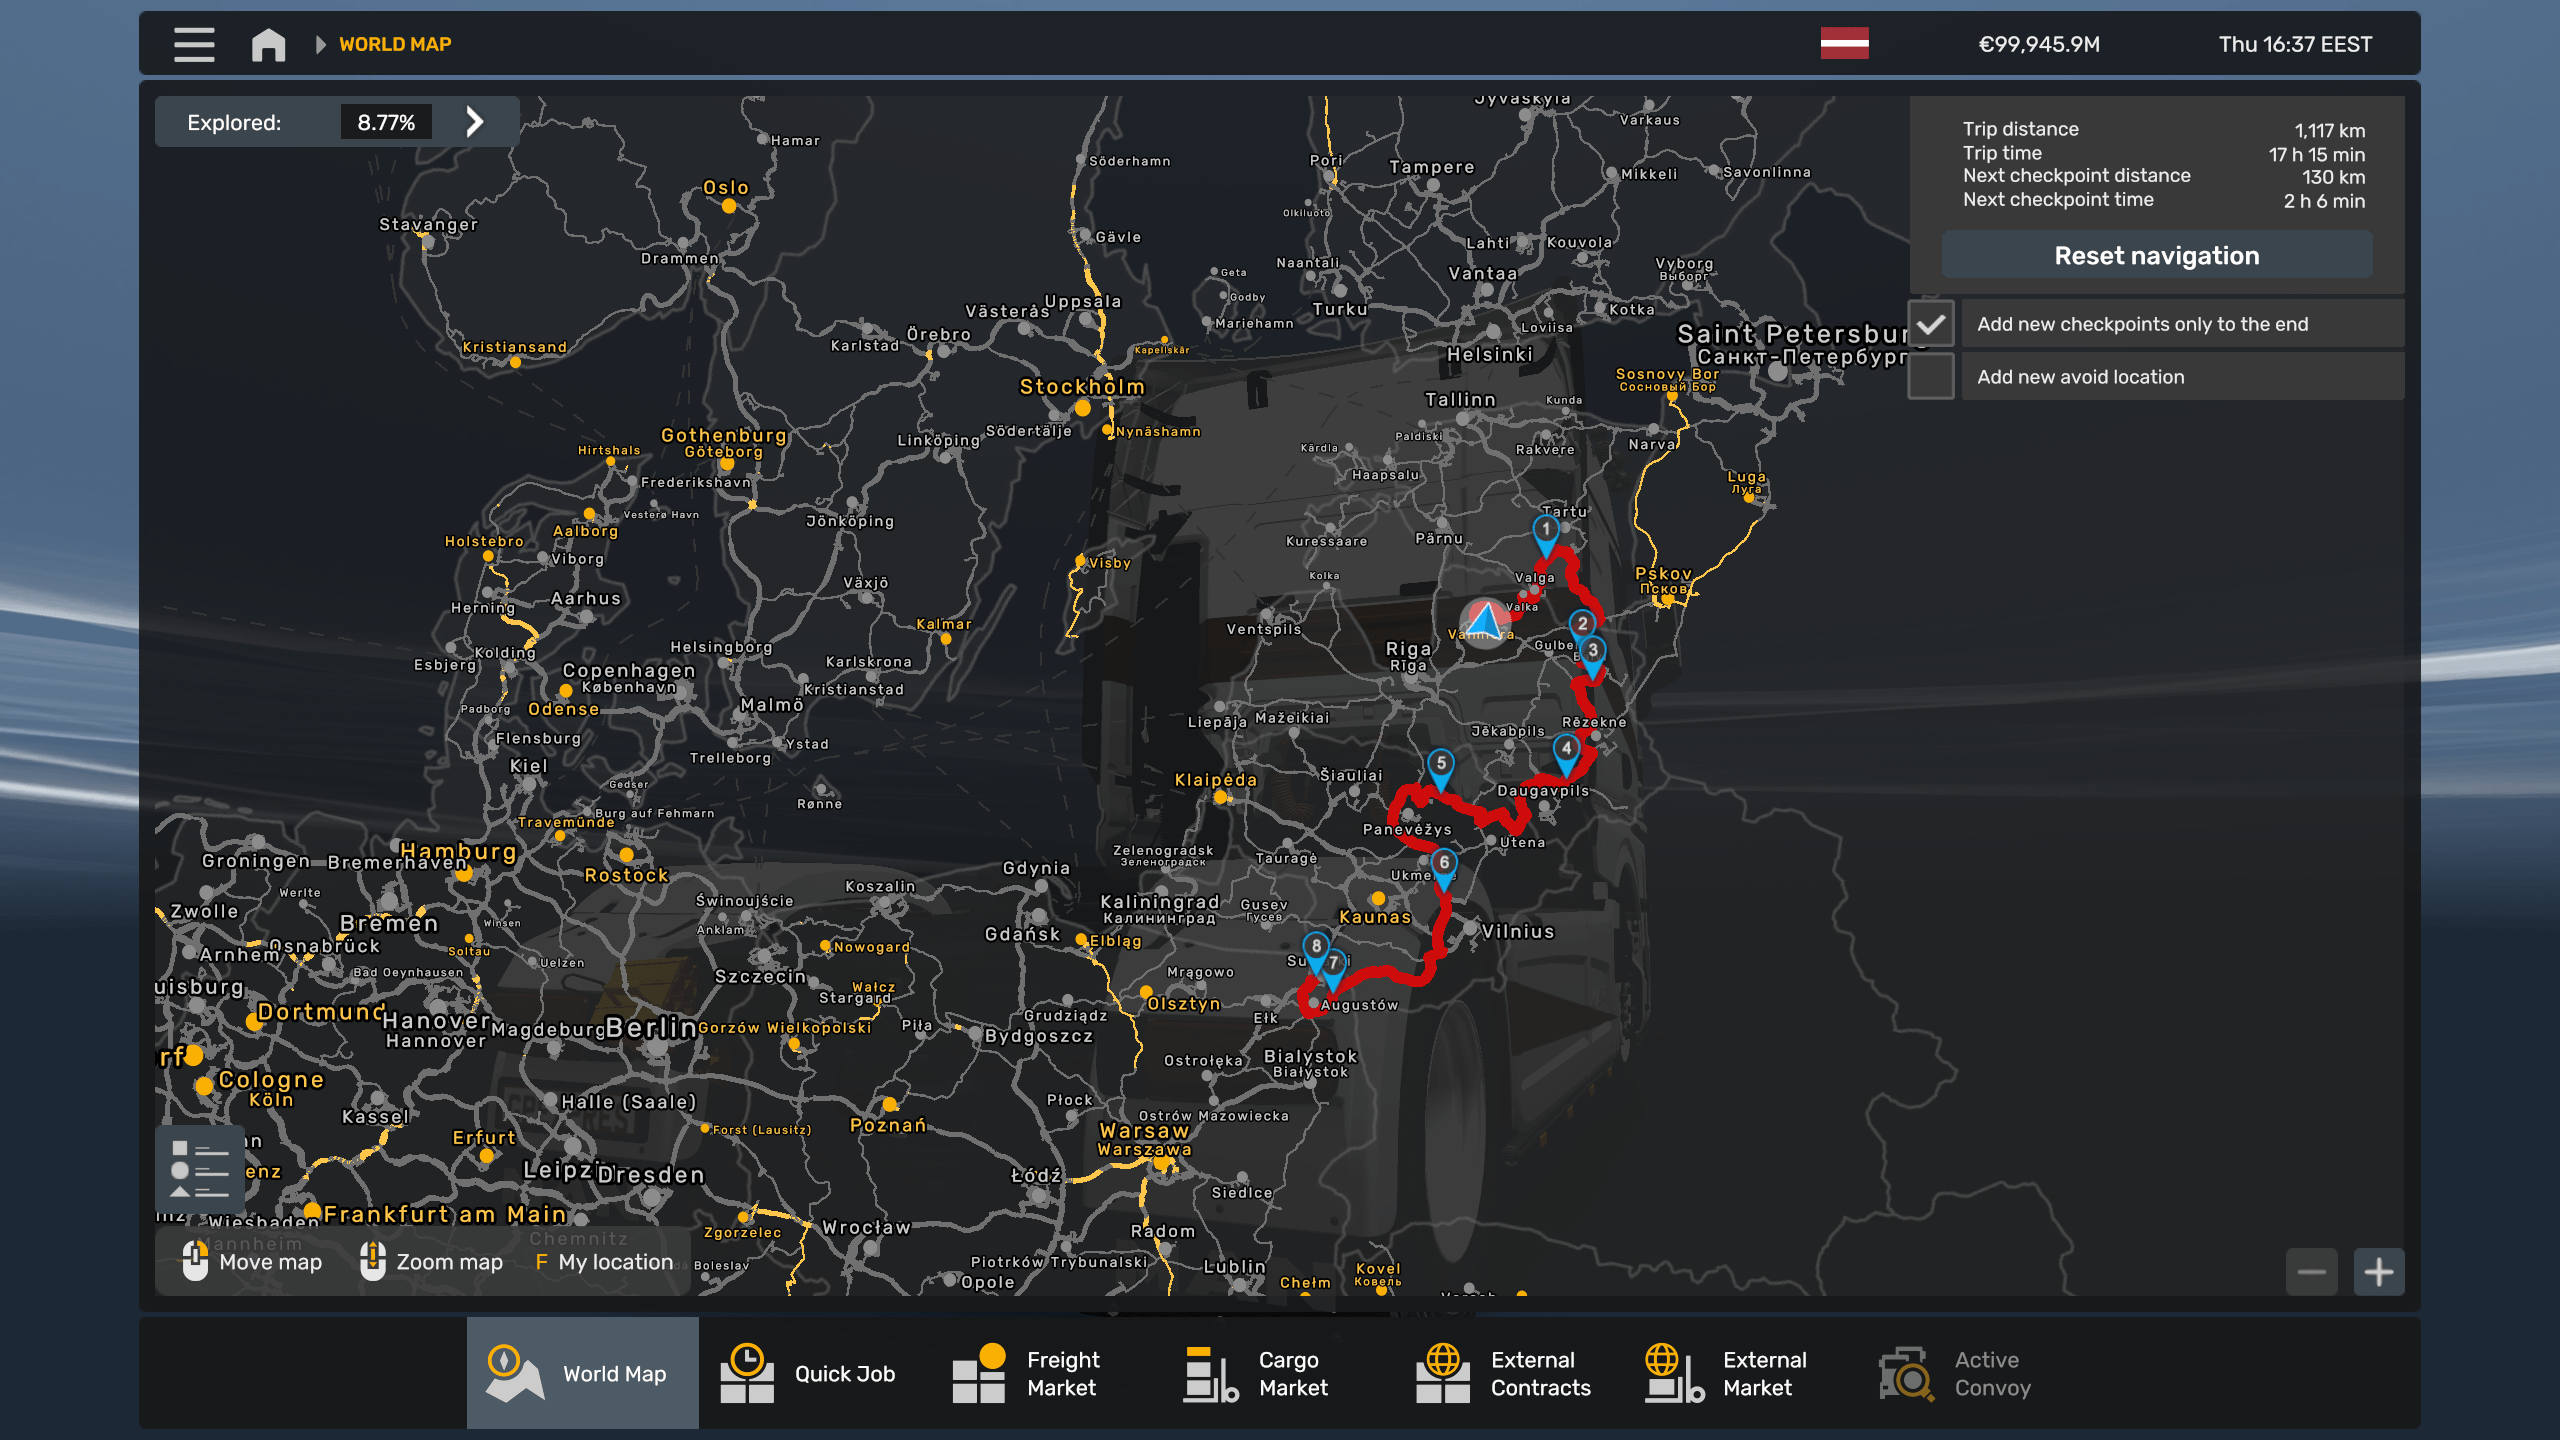This screenshot has height=1440, width=2560.
Task: Open the map legend icon
Action: 199,1169
